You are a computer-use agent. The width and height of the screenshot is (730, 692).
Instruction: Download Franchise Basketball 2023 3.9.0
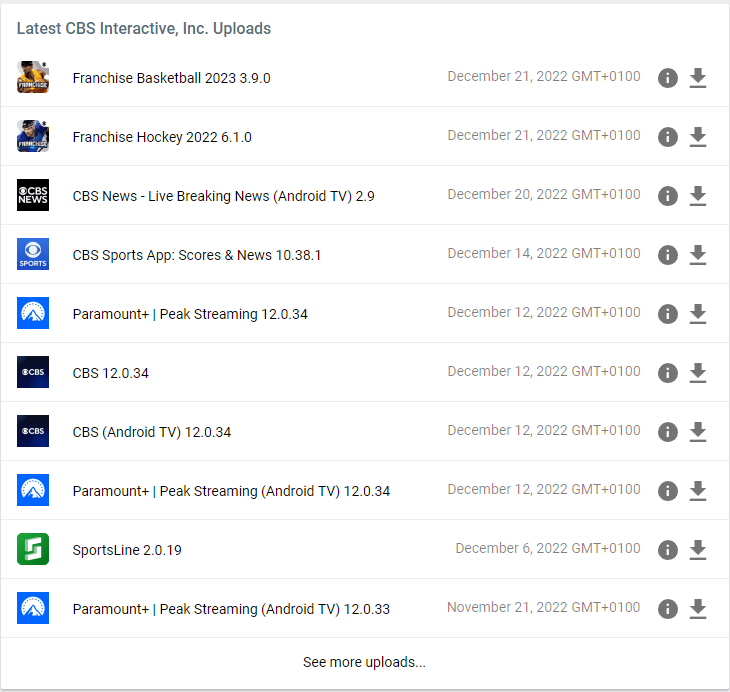pyautogui.click(x=698, y=78)
